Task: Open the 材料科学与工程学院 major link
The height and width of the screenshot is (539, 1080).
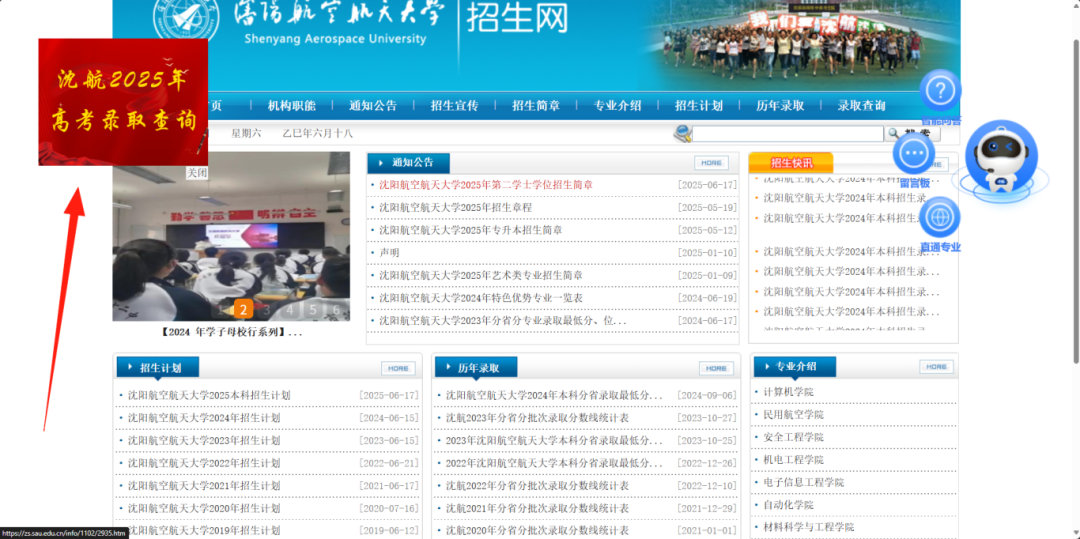Action: click(808, 527)
